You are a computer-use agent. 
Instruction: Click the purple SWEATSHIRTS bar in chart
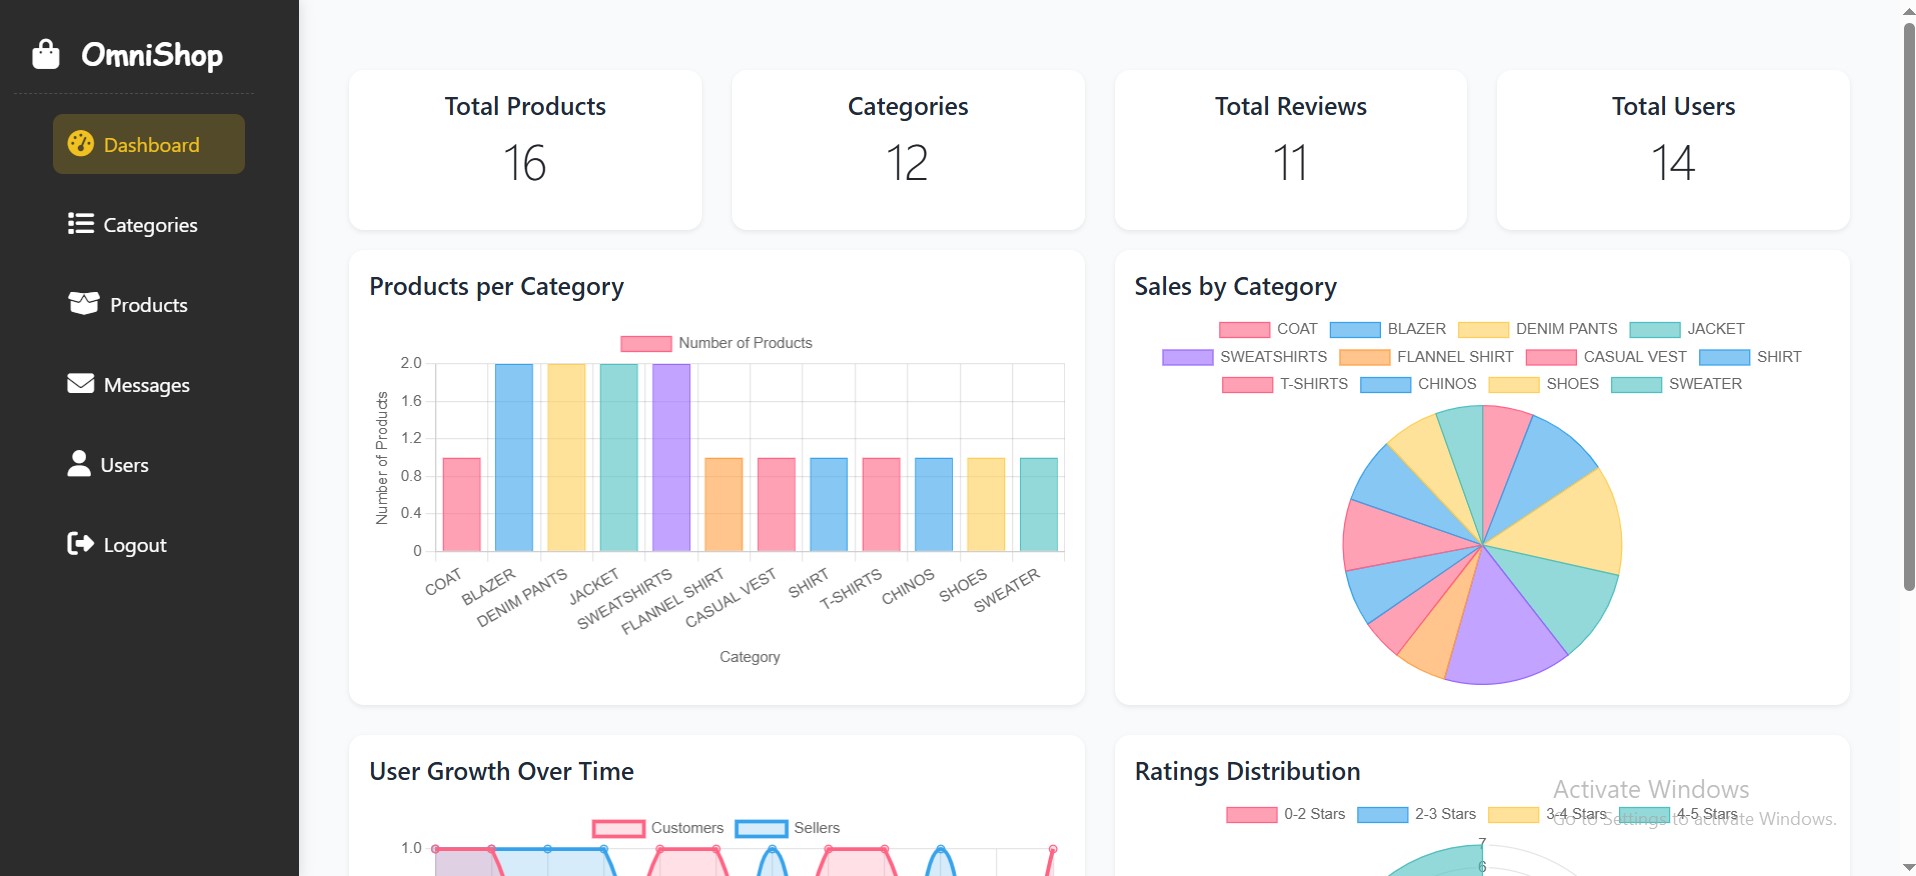pos(671,457)
